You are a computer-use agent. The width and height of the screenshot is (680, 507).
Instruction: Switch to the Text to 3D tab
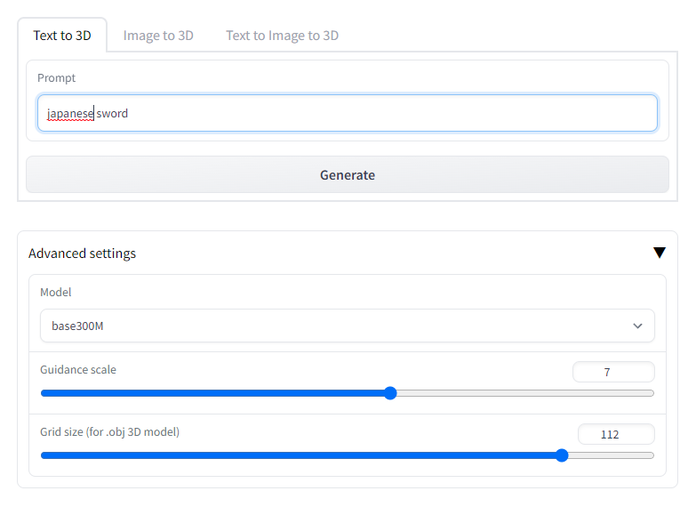click(x=62, y=35)
